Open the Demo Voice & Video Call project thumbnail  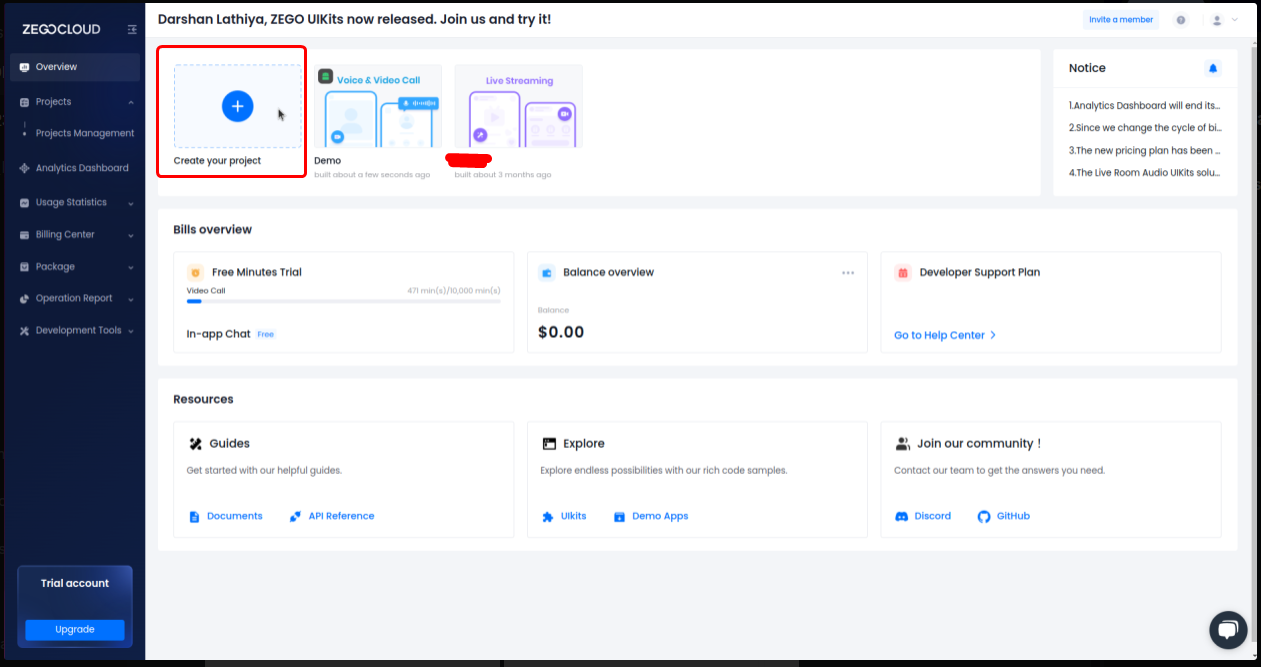coord(377,107)
